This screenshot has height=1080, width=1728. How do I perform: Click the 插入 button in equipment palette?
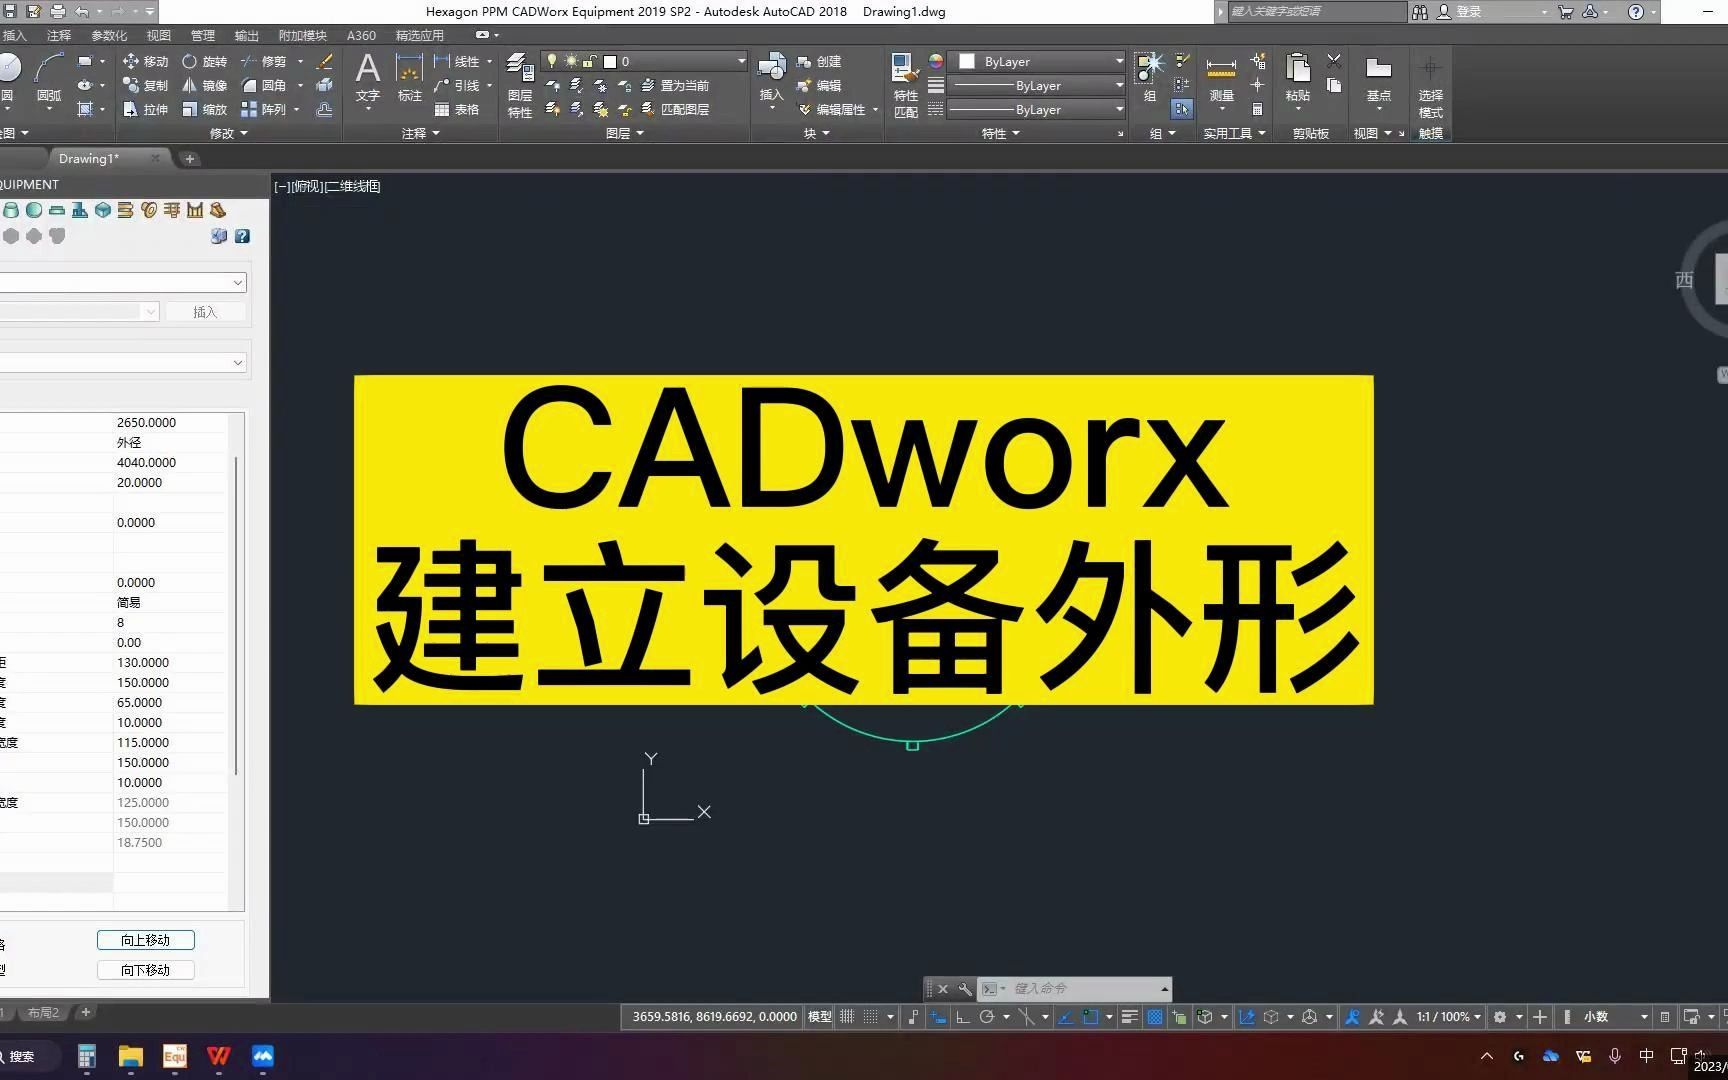tap(205, 312)
